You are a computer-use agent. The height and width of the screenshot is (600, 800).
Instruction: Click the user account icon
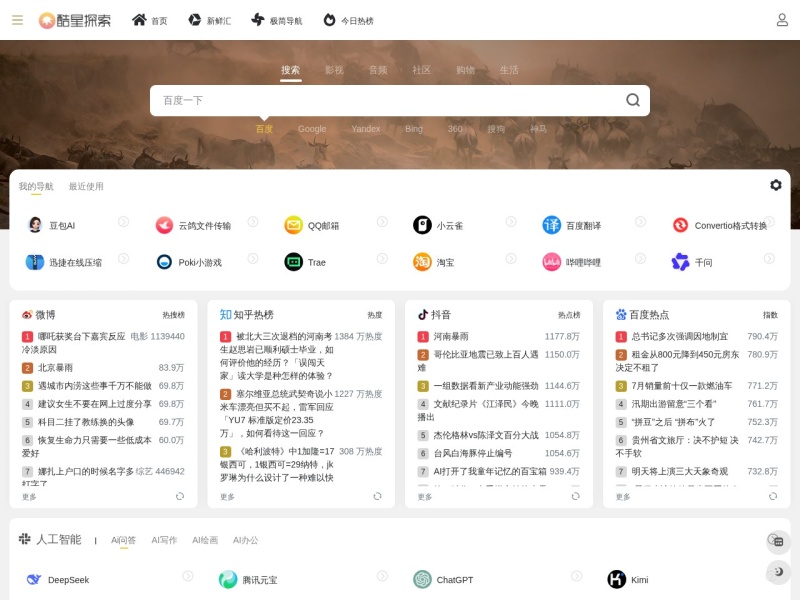pos(782,20)
